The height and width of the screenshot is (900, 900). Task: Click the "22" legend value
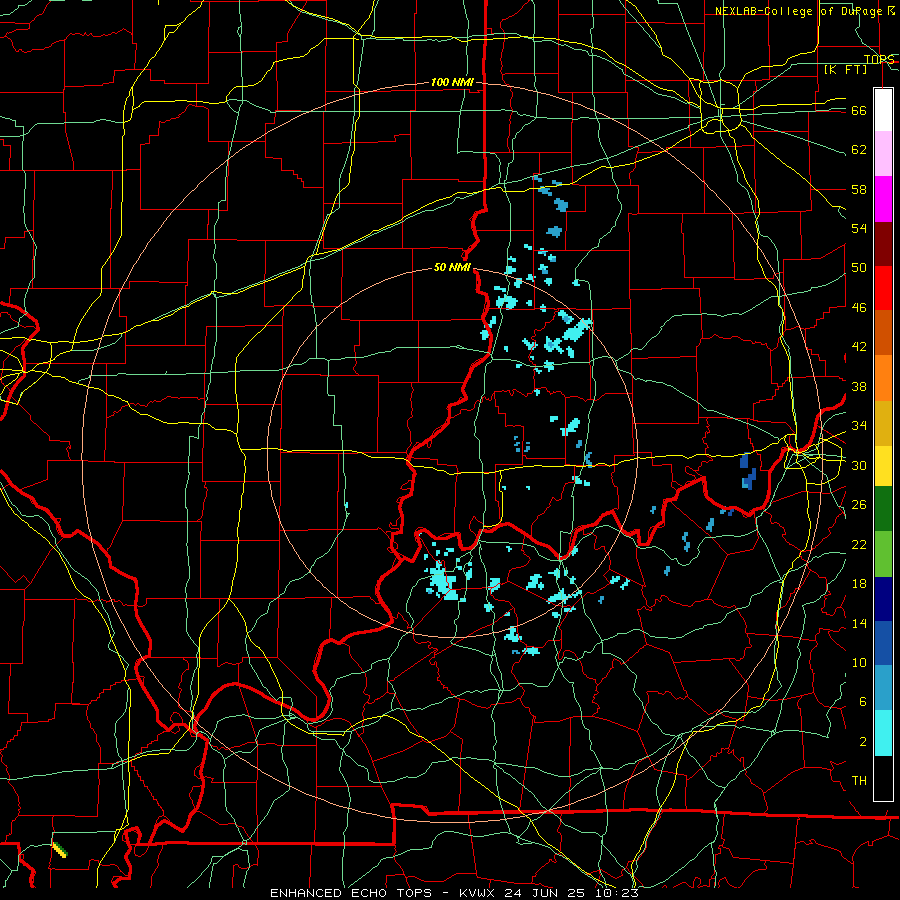coord(859,545)
